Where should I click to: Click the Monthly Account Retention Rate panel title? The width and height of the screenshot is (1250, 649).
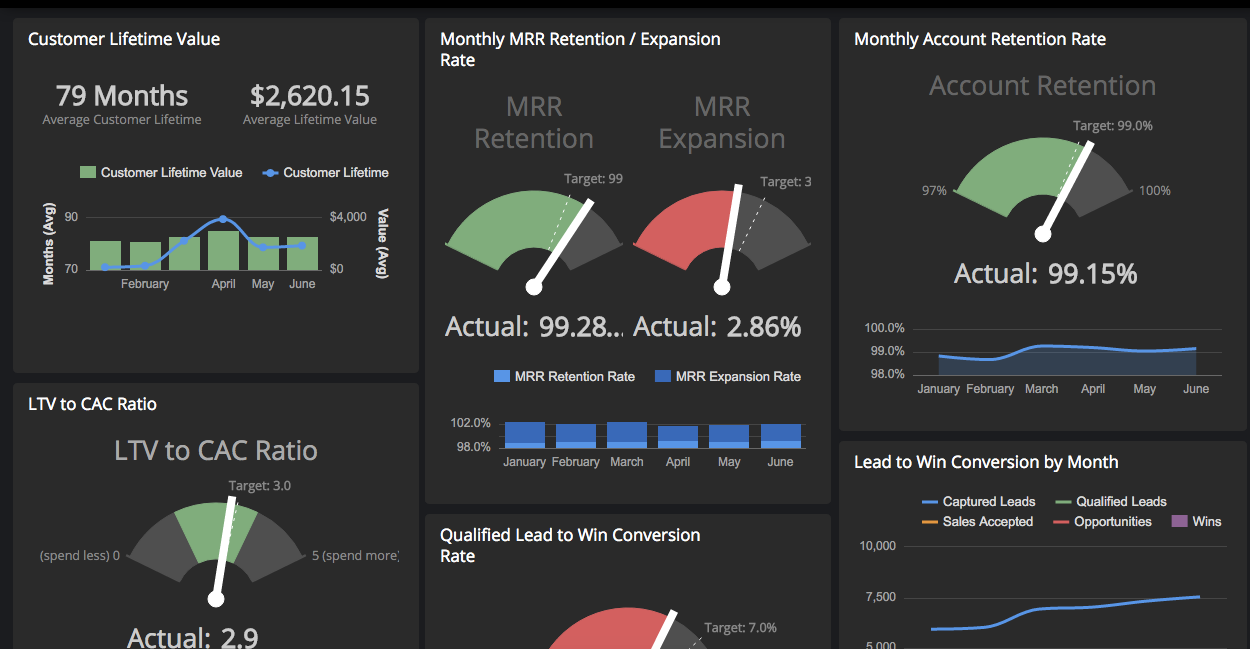pos(980,40)
